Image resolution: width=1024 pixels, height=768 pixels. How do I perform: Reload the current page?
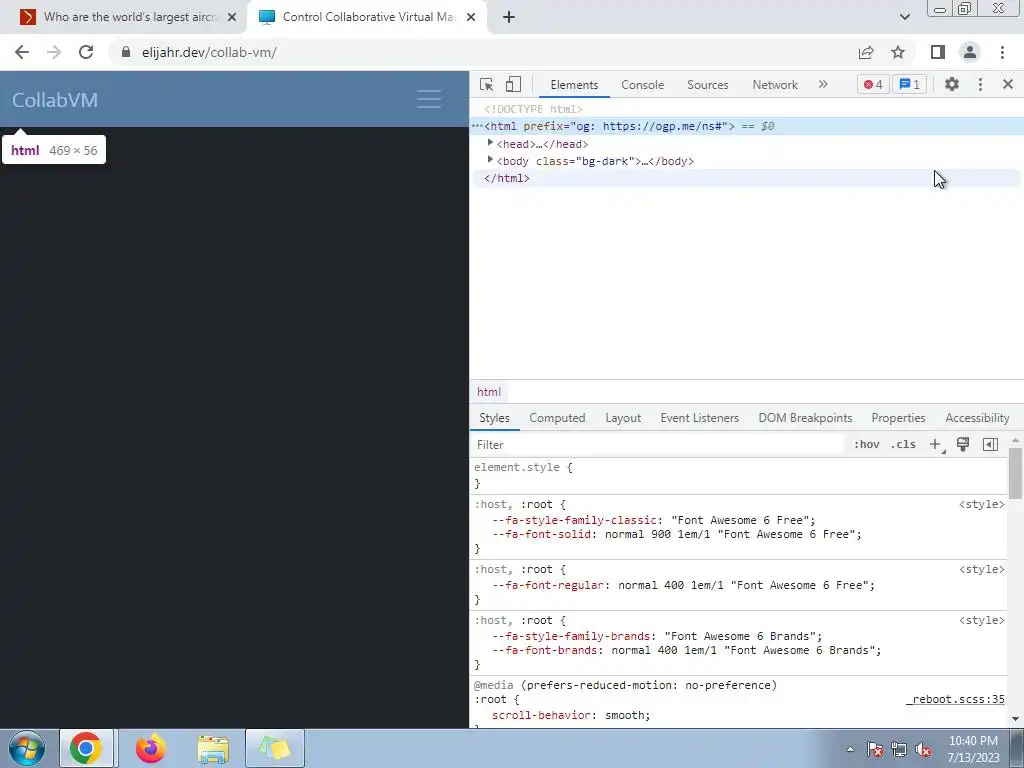pos(86,52)
